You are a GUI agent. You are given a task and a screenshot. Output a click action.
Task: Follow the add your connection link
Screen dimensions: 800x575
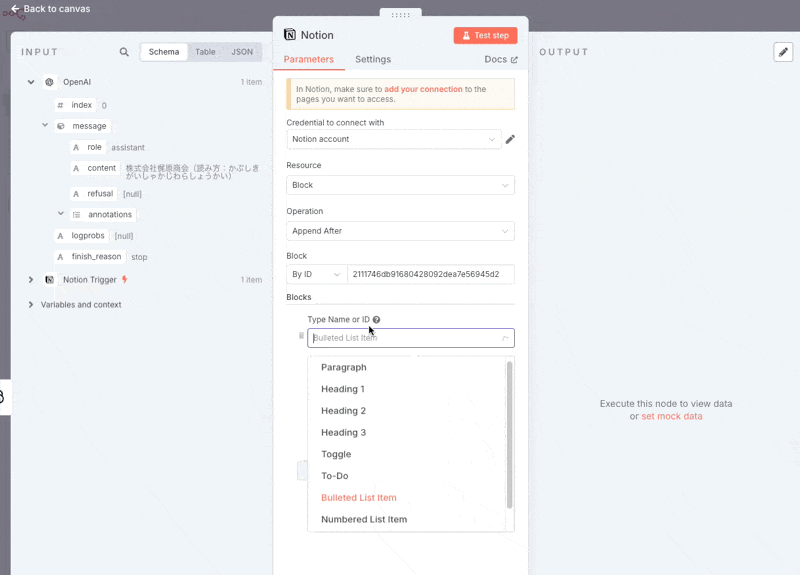pyautogui.click(x=423, y=89)
